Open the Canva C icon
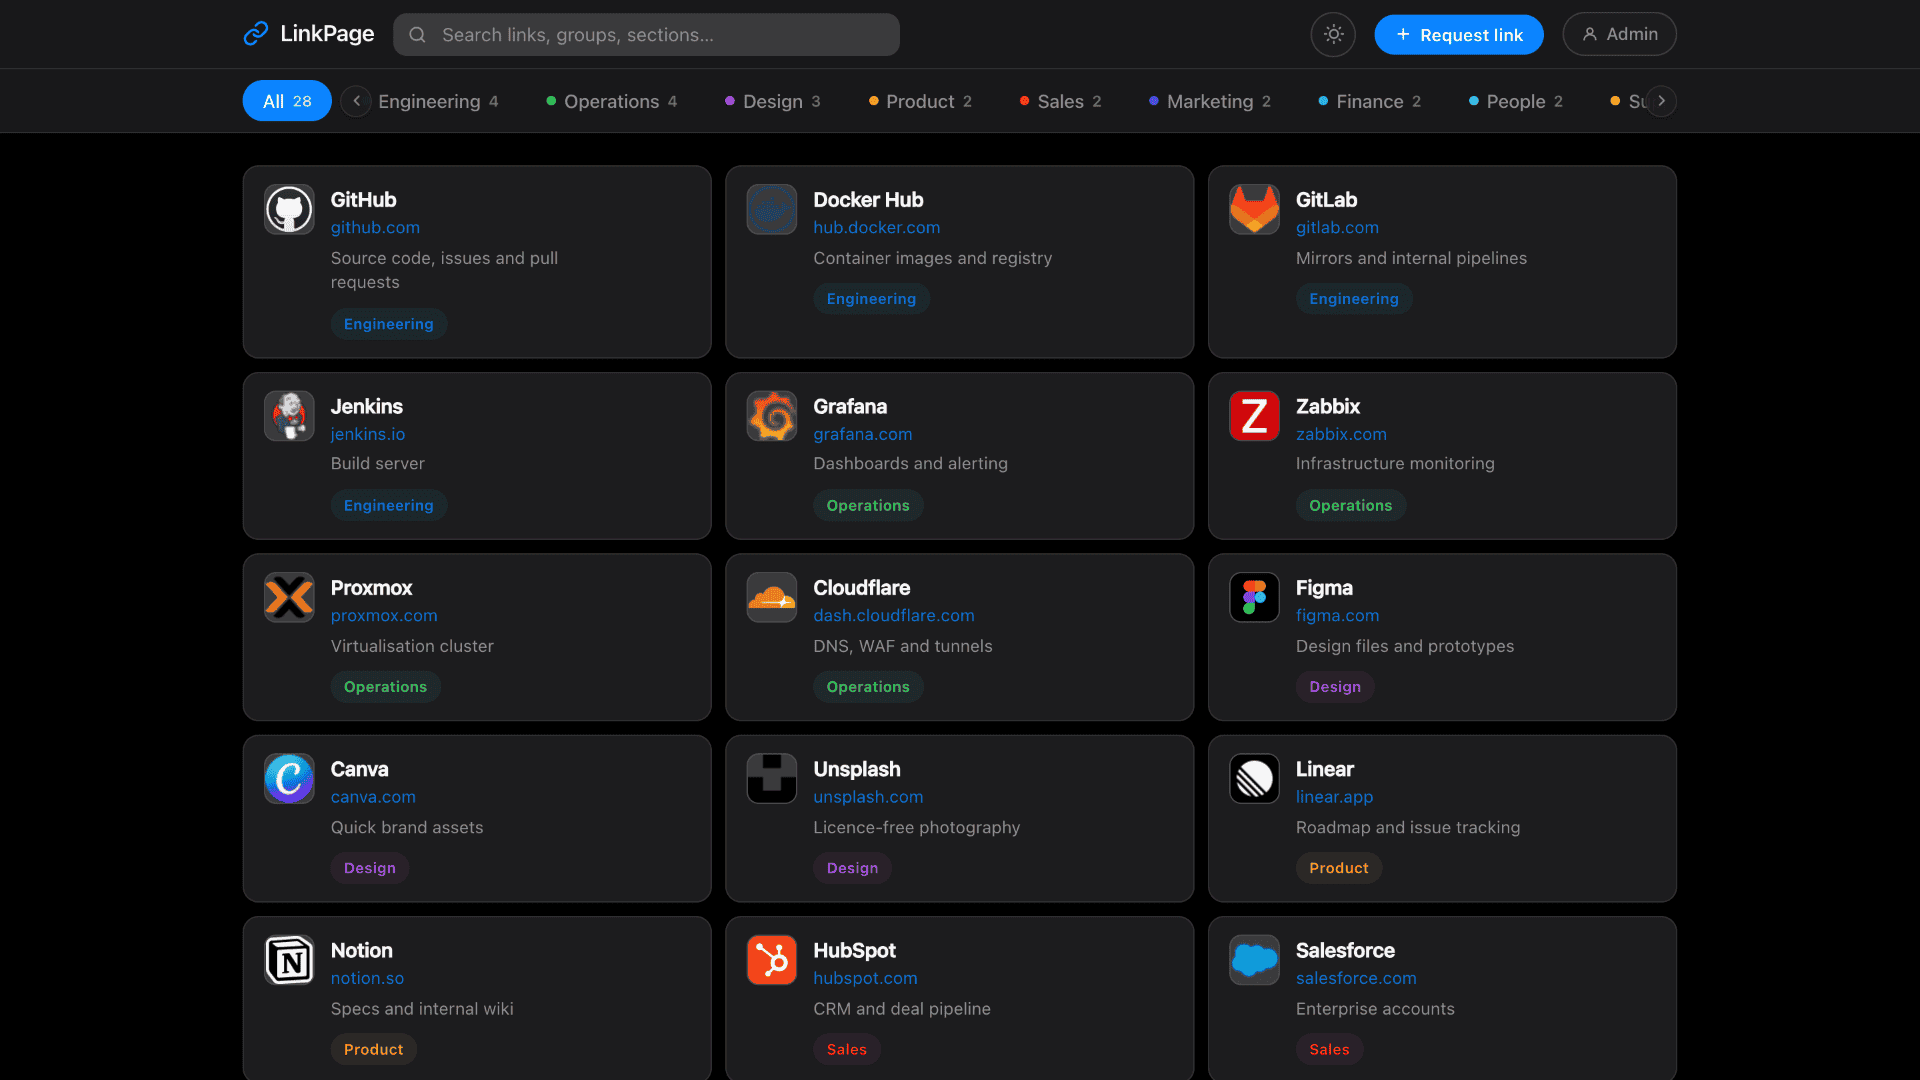Image resolution: width=1920 pixels, height=1080 pixels. click(x=289, y=778)
